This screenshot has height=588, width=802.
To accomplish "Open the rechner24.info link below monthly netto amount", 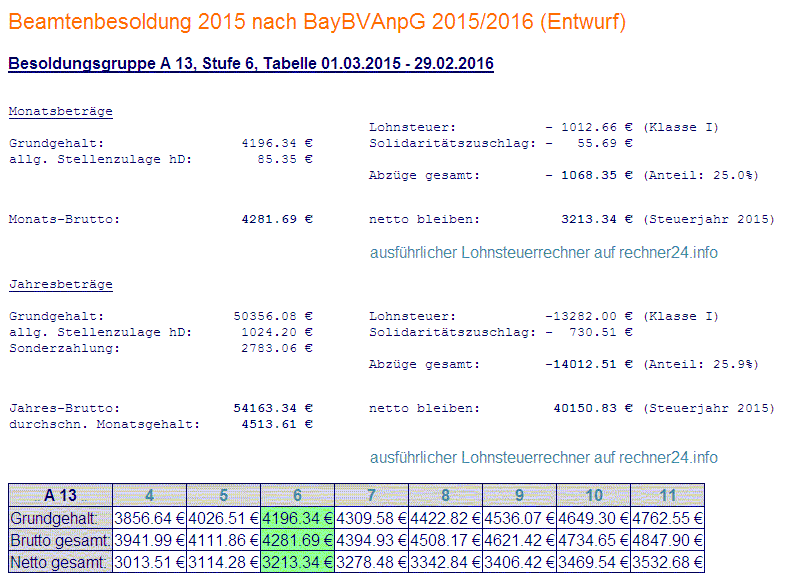I will pyautogui.click(x=544, y=253).
